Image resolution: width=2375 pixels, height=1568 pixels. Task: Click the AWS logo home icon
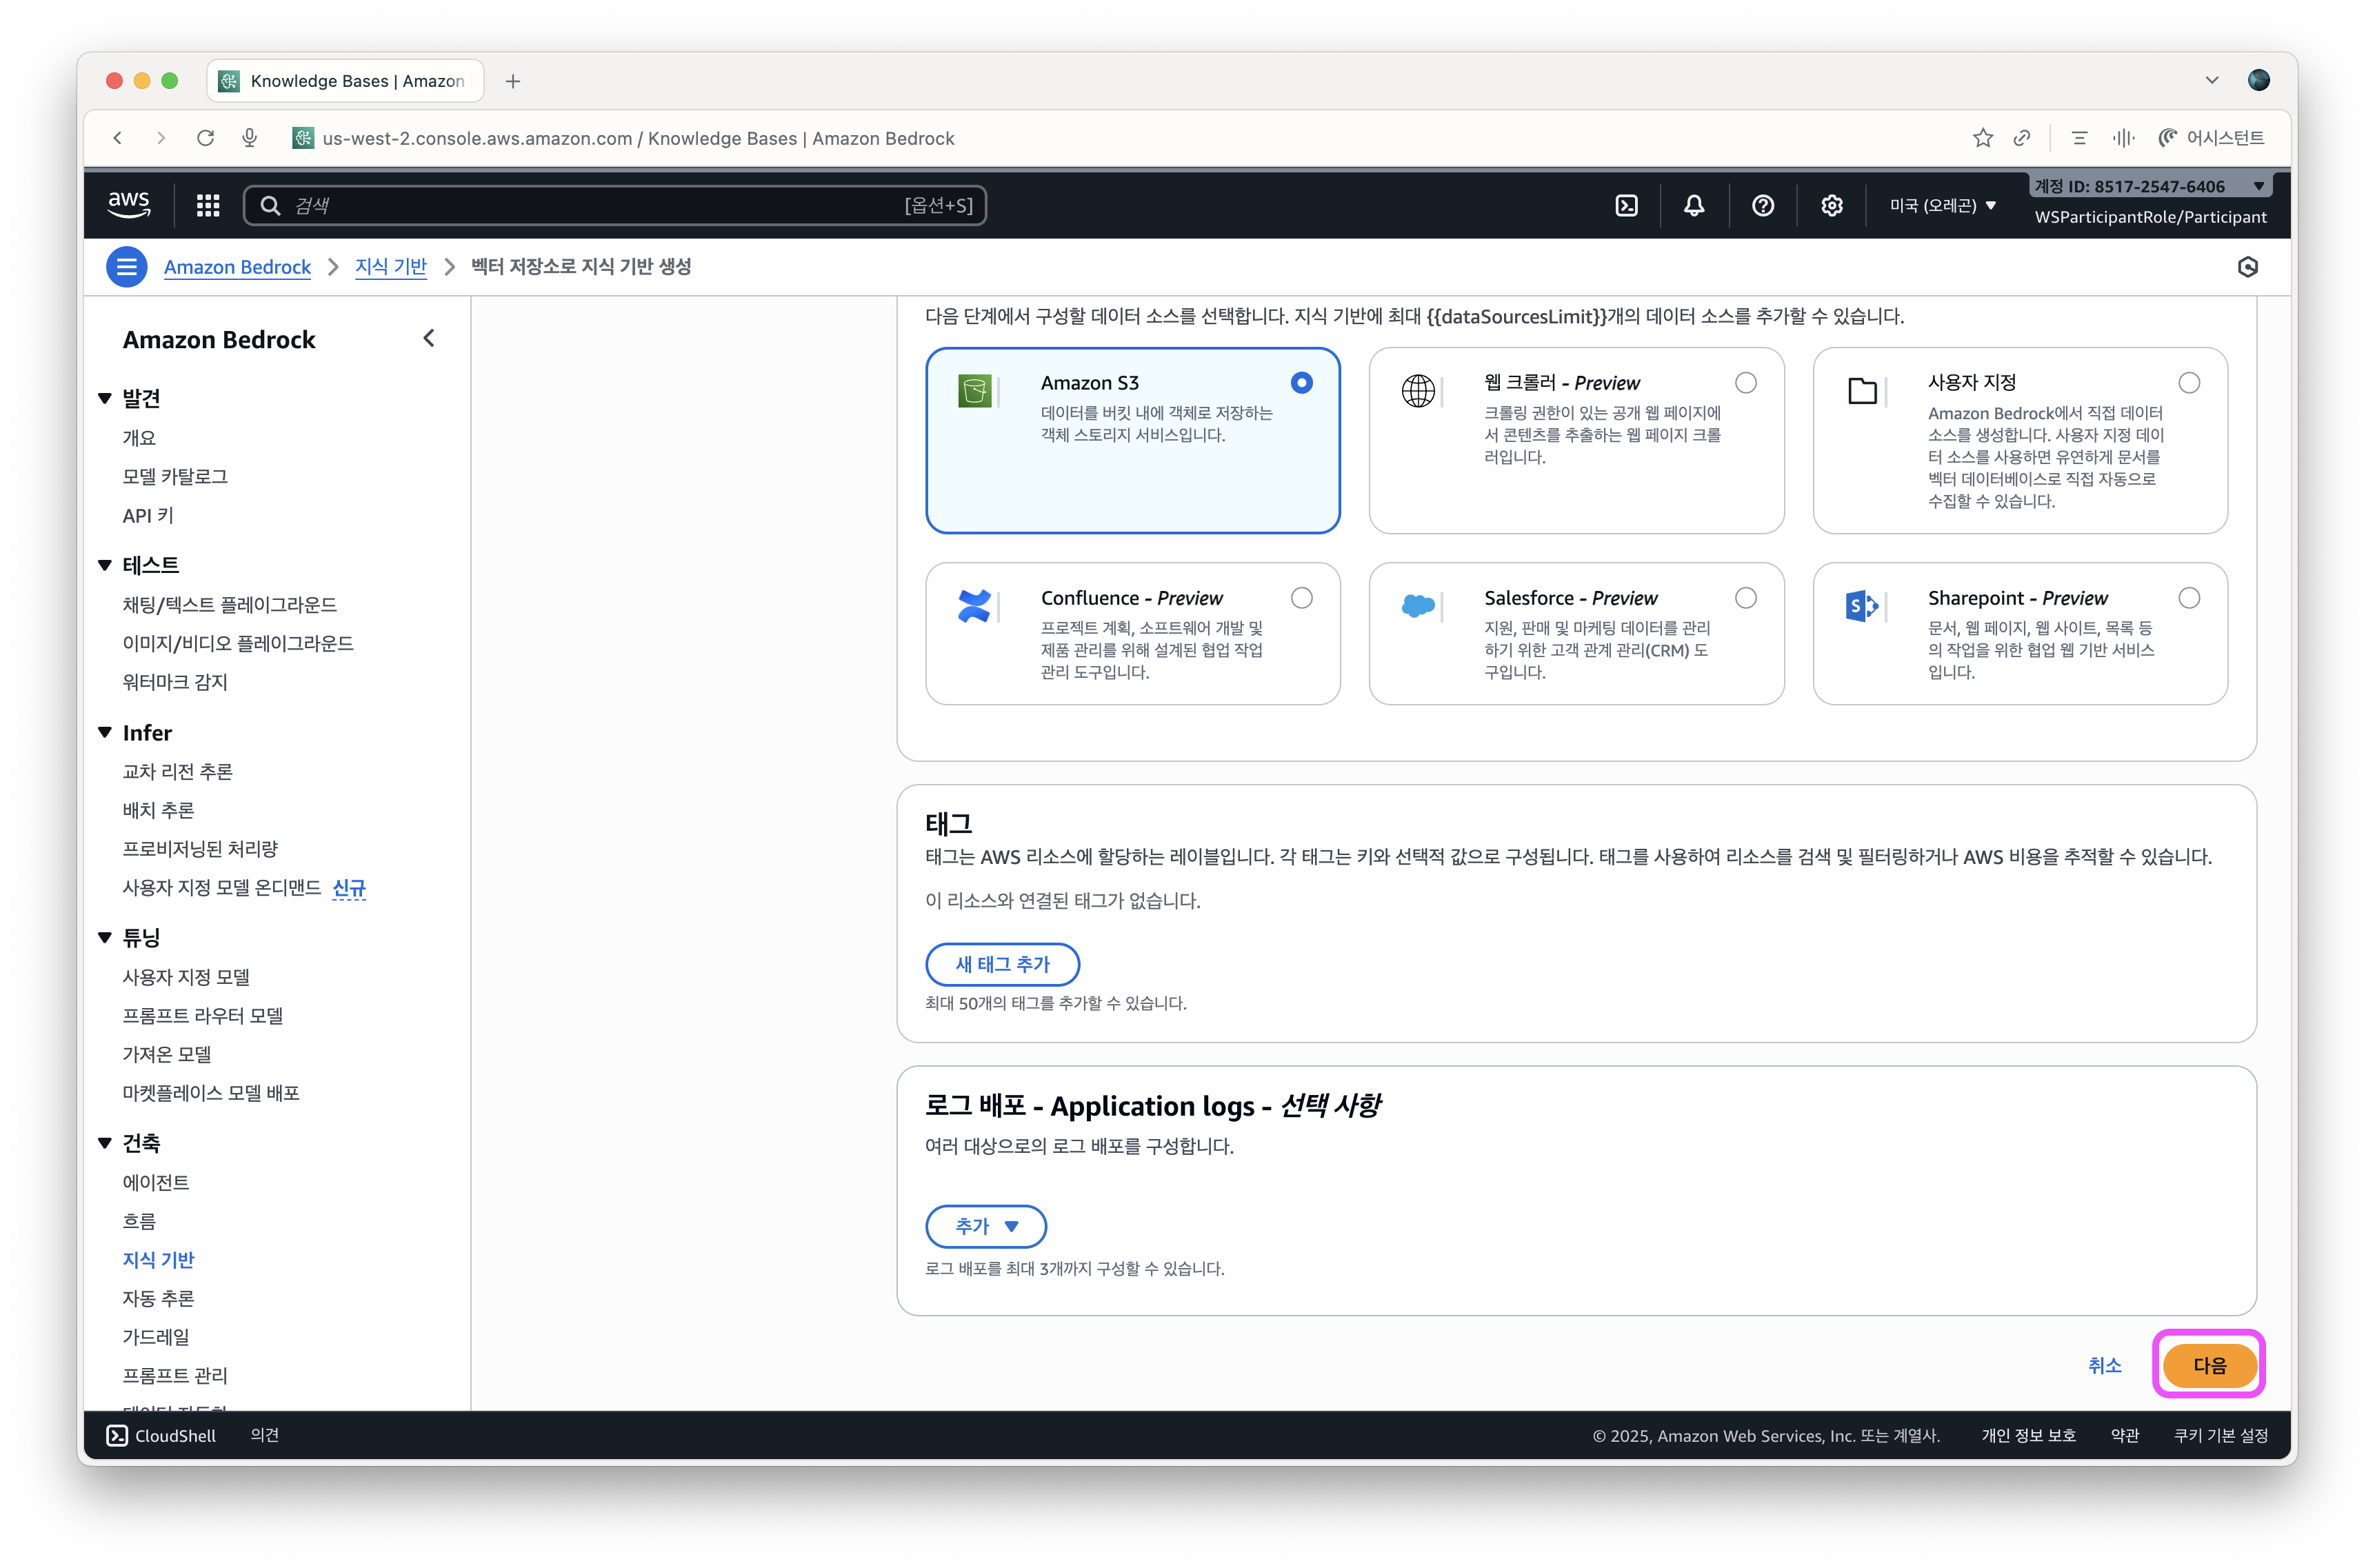click(129, 205)
